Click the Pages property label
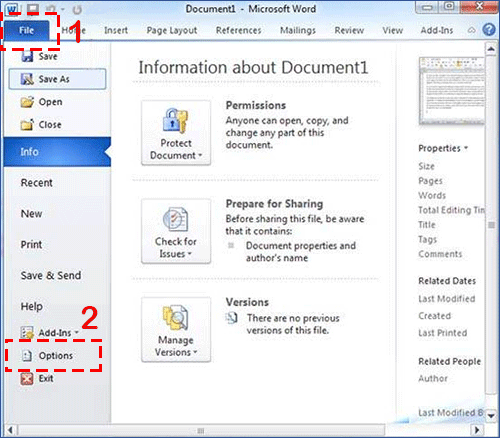Image resolution: width=500 pixels, height=438 pixels. (x=430, y=181)
